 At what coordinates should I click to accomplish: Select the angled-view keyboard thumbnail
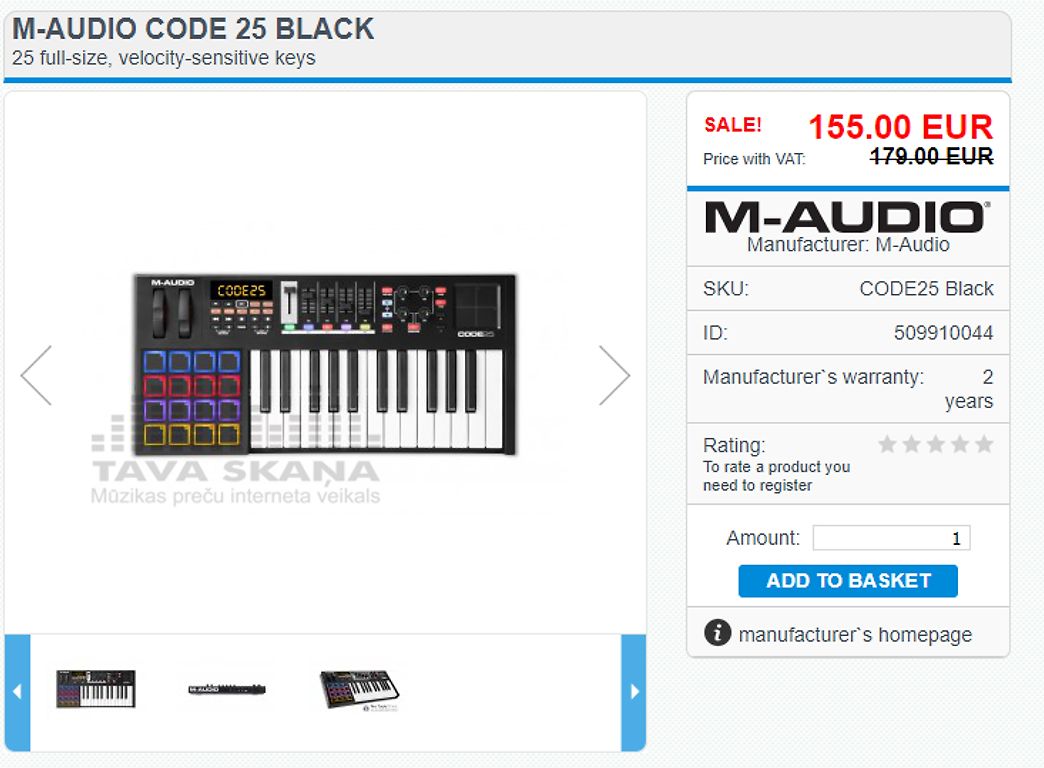(x=360, y=689)
